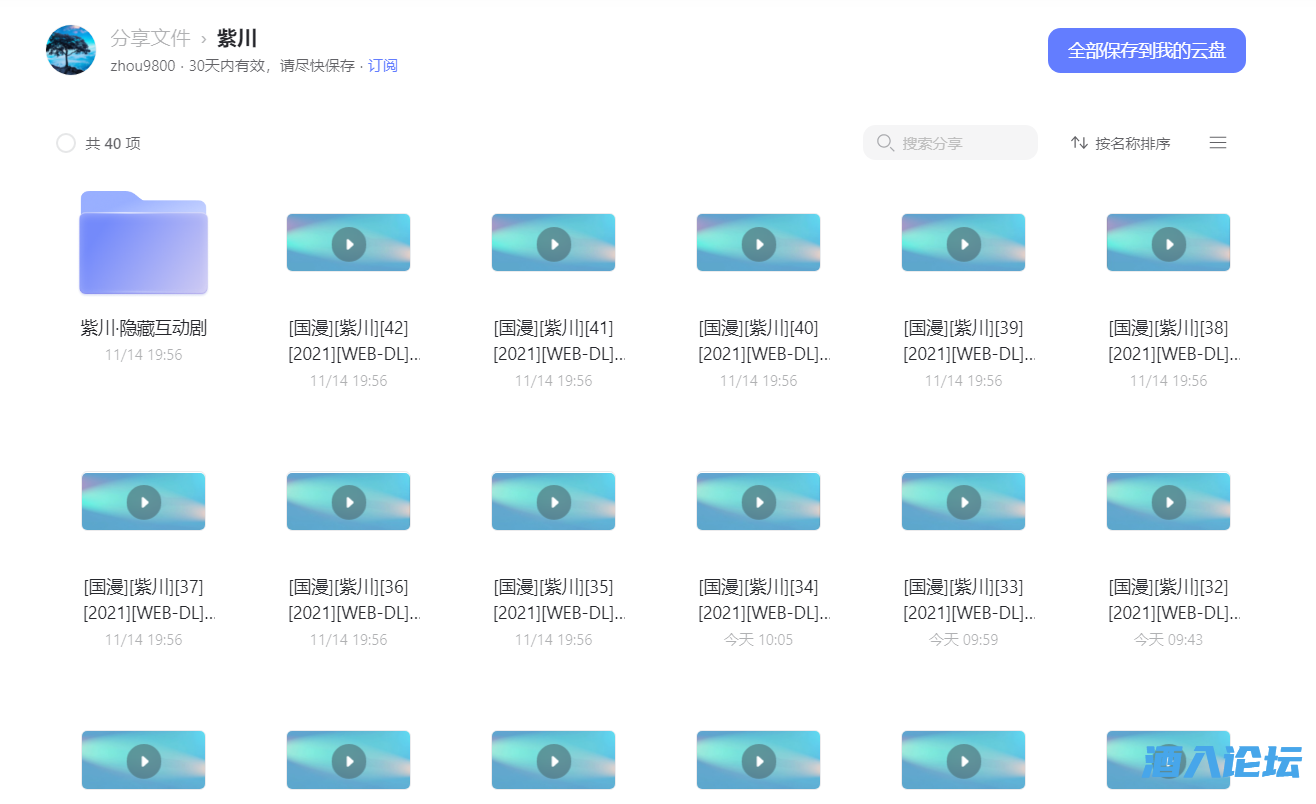Open the view options menu icon
Image resolution: width=1316 pixels, height=804 pixels.
click(x=1218, y=142)
